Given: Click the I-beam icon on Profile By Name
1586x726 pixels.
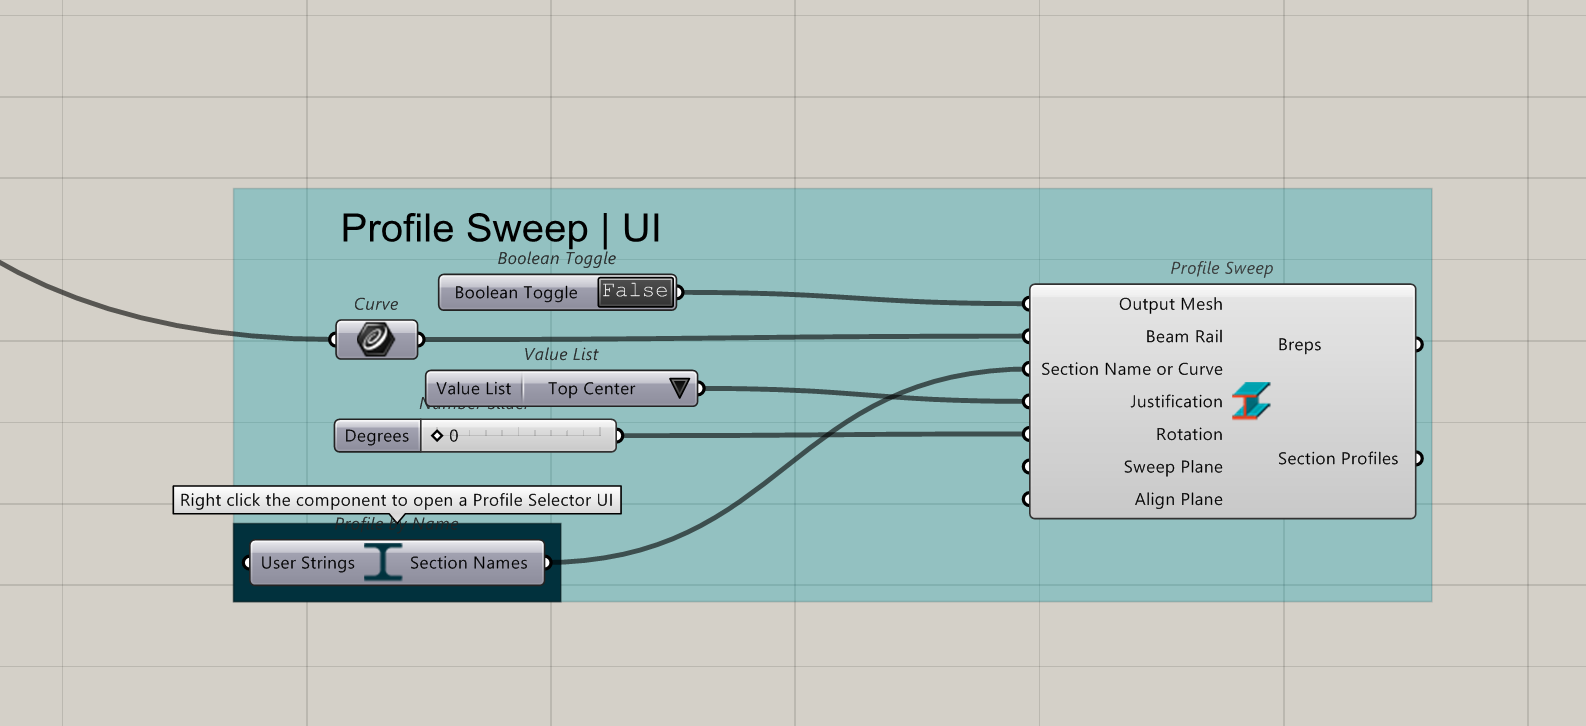Looking at the screenshot, I should point(382,563).
